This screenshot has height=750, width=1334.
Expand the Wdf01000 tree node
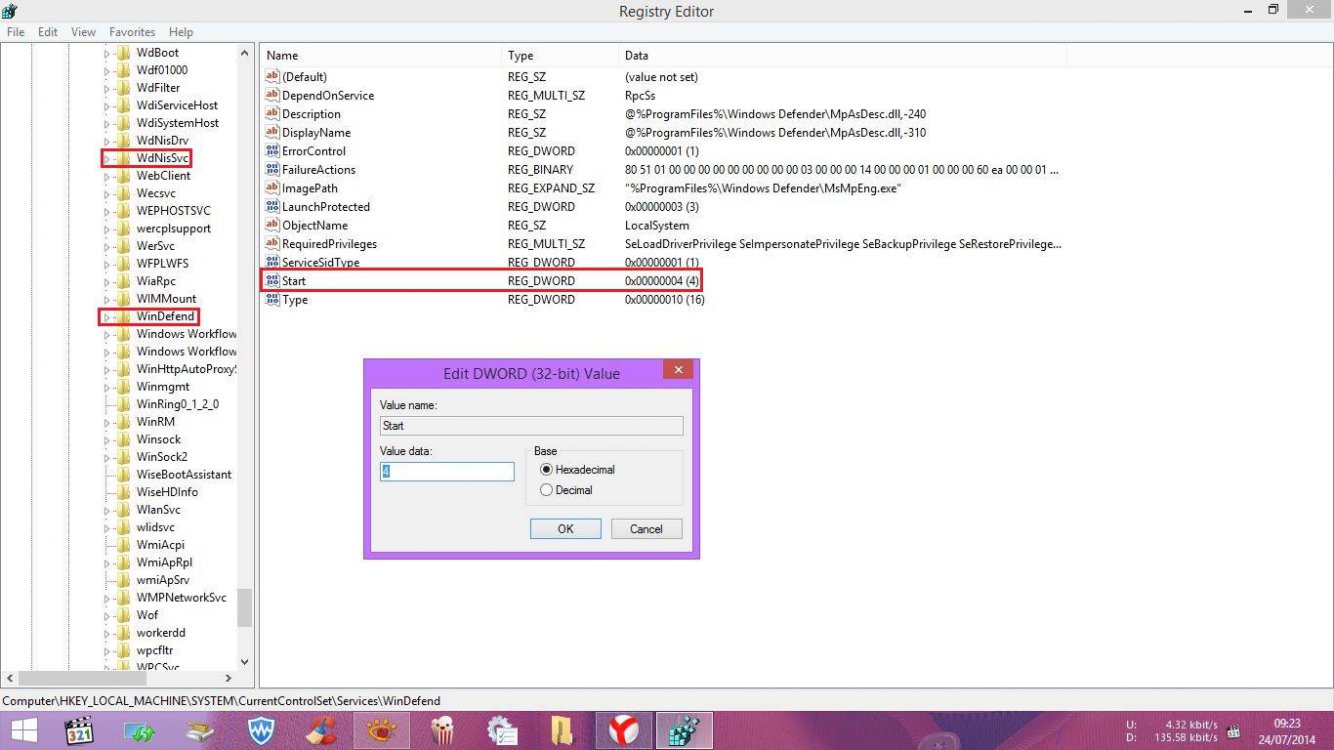(x=107, y=70)
